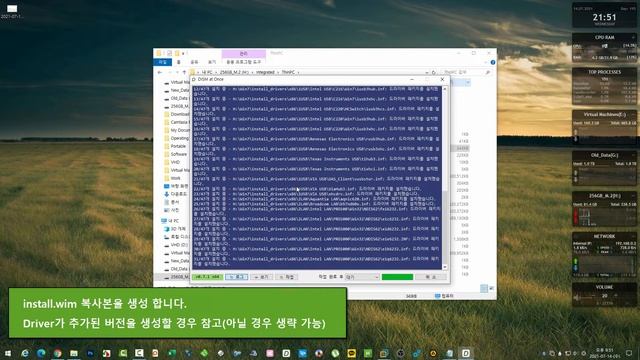Select VHD (D:) drive in navigation pane
The width and height of the screenshot is (640, 360).
(x=176, y=245)
